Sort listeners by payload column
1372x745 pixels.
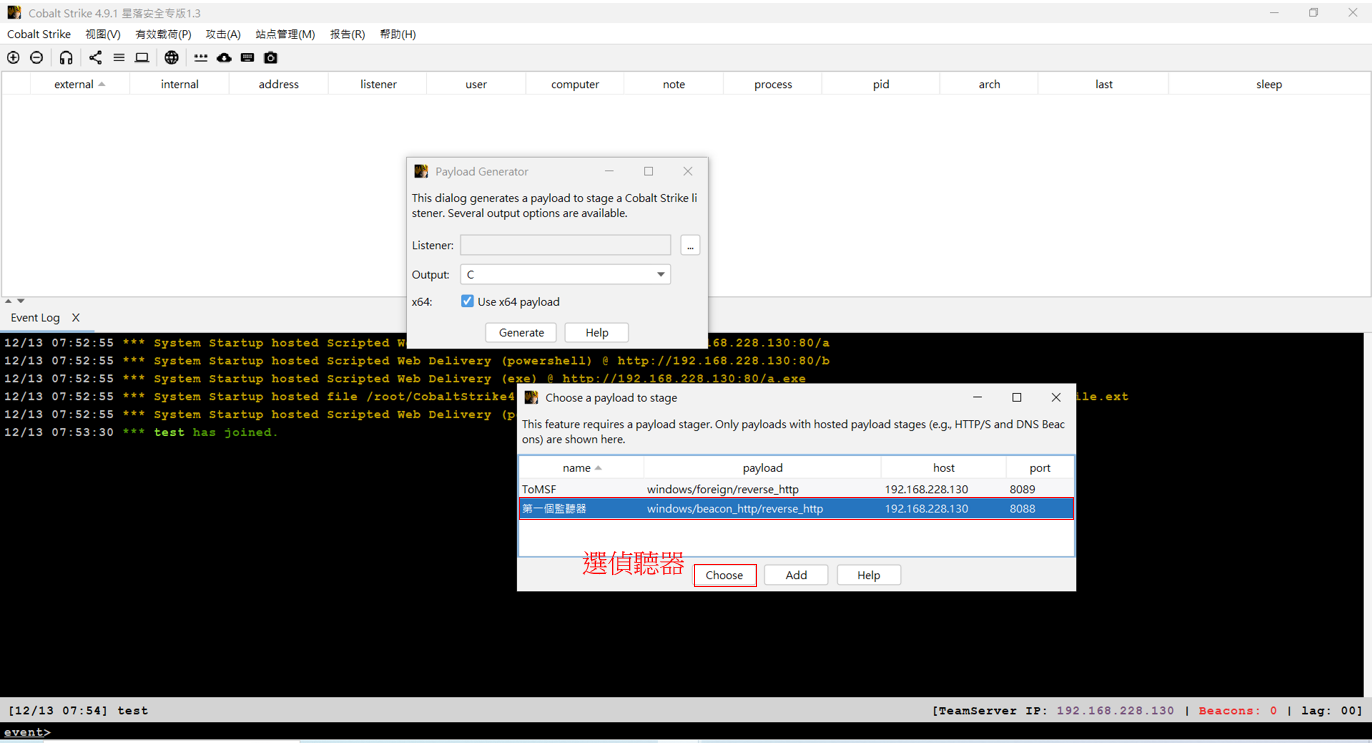762,468
